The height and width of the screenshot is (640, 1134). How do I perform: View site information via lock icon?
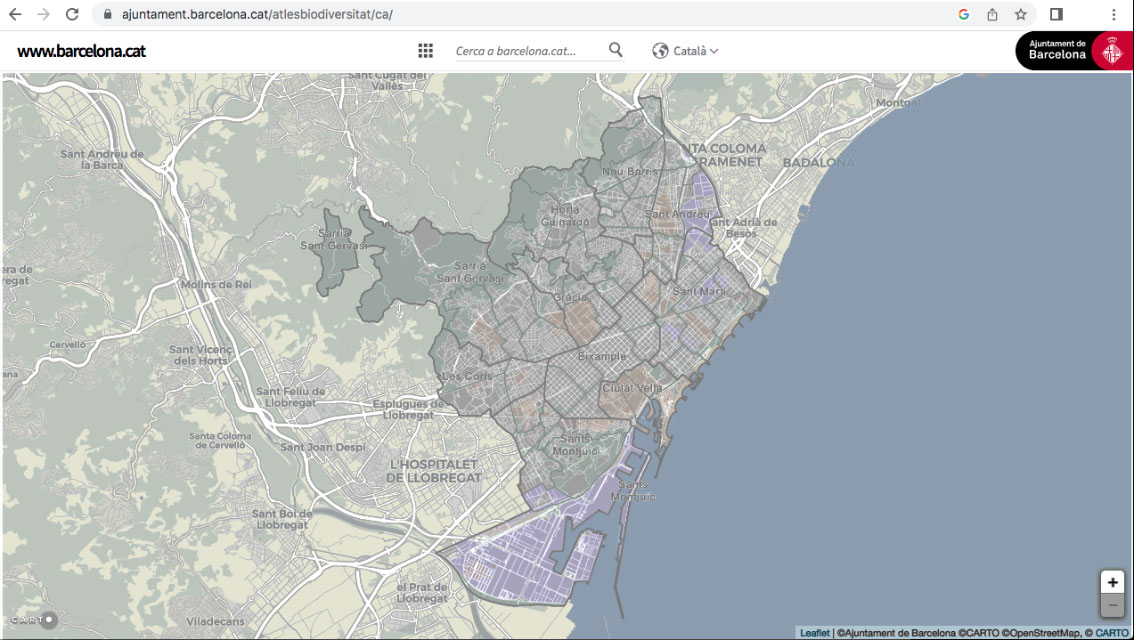click(108, 15)
